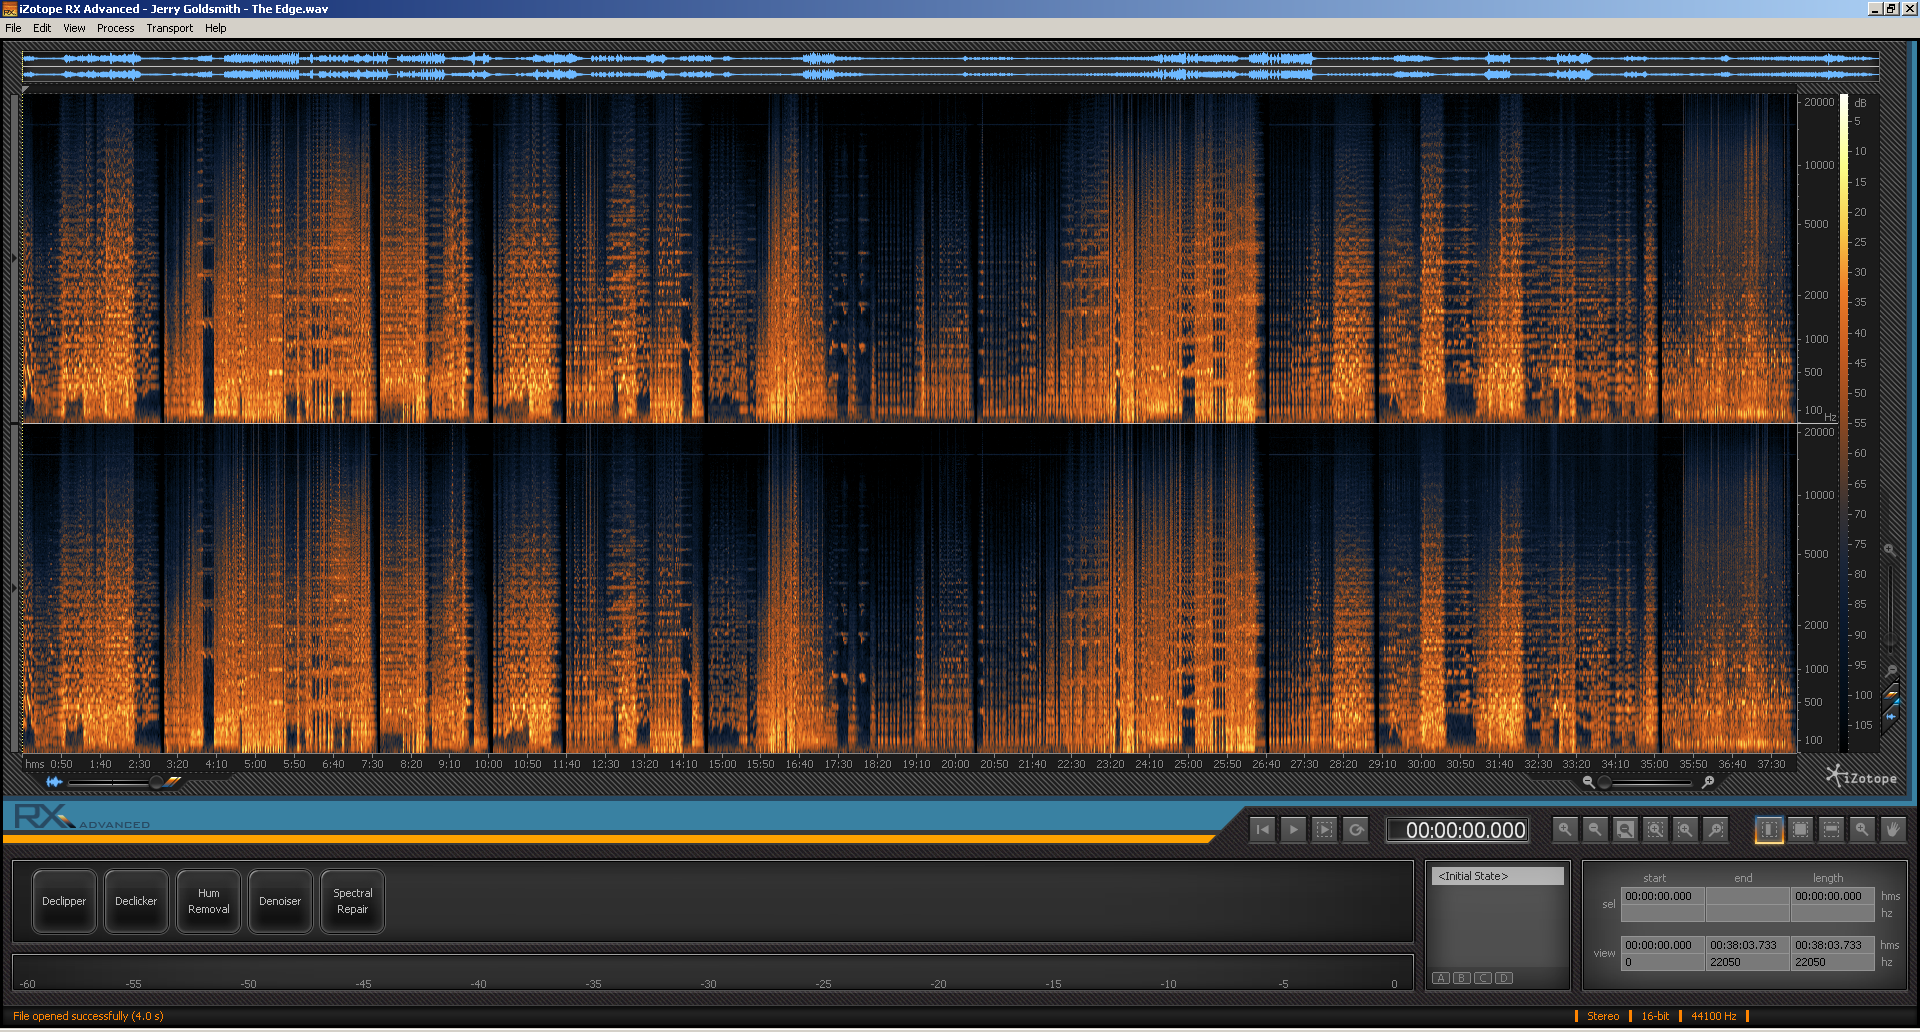Toggle compare slot C
1920x1032 pixels.
point(1483,978)
